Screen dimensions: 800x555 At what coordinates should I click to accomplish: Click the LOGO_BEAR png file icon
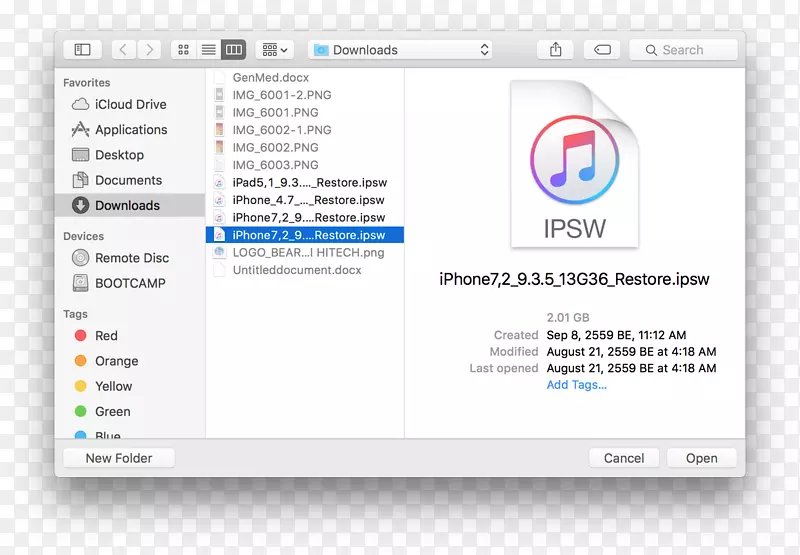(219, 252)
